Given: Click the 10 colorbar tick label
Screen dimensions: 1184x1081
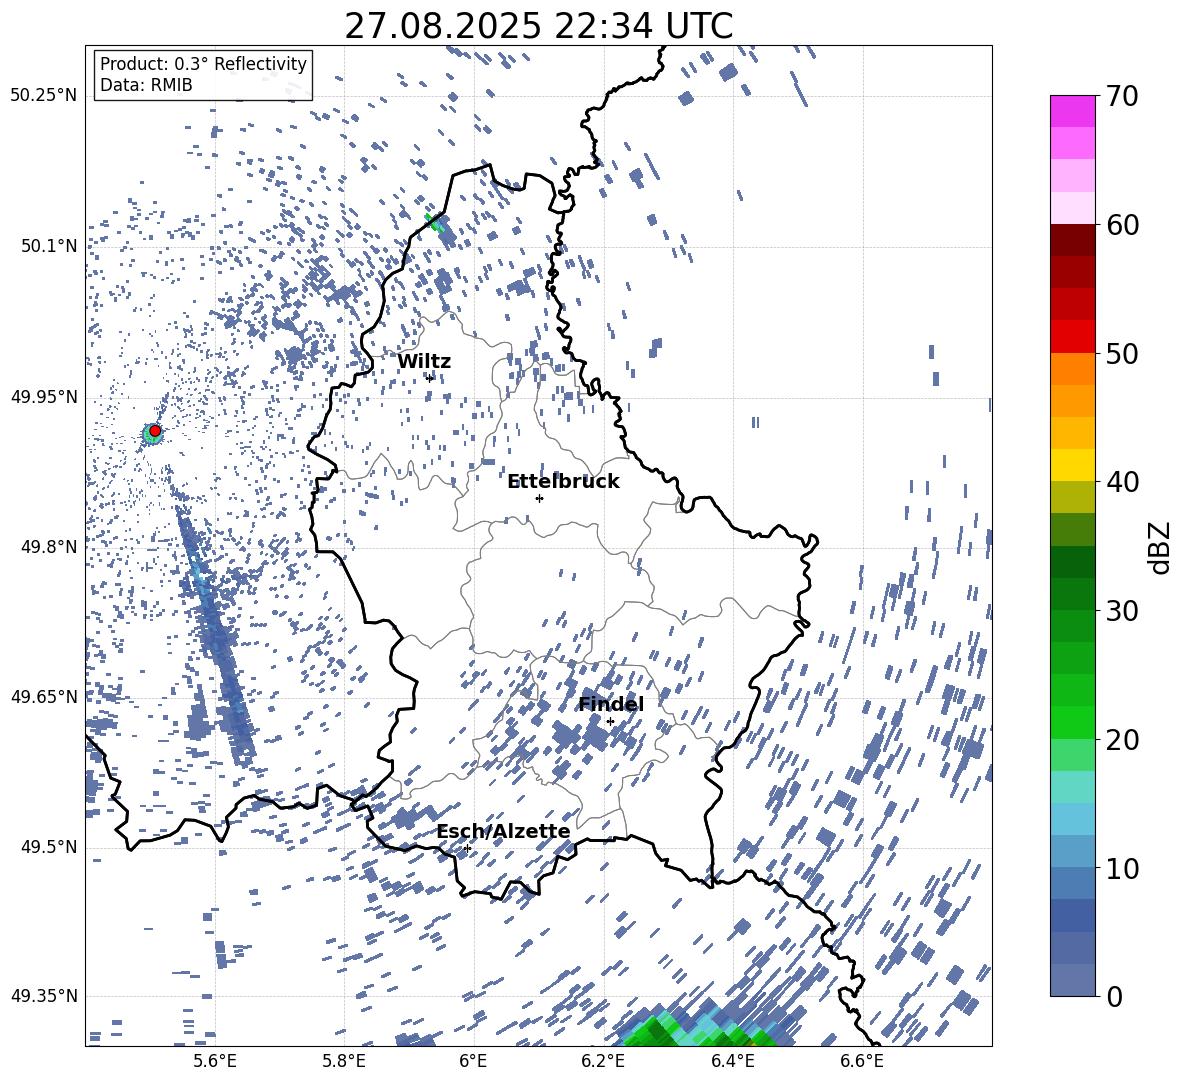Looking at the screenshot, I should click(x=1121, y=868).
